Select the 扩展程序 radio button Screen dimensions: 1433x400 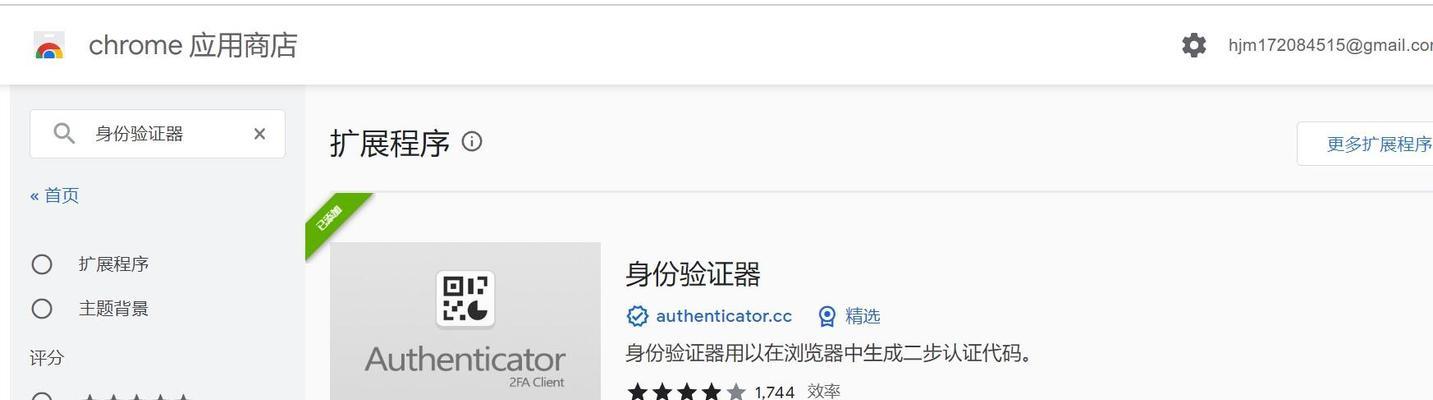point(42,264)
